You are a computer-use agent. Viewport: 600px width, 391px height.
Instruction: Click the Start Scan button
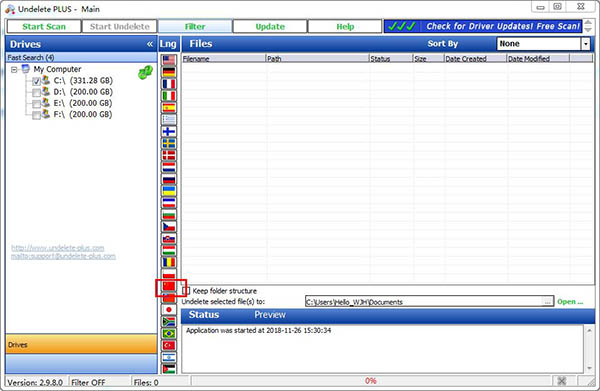pos(44,26)
